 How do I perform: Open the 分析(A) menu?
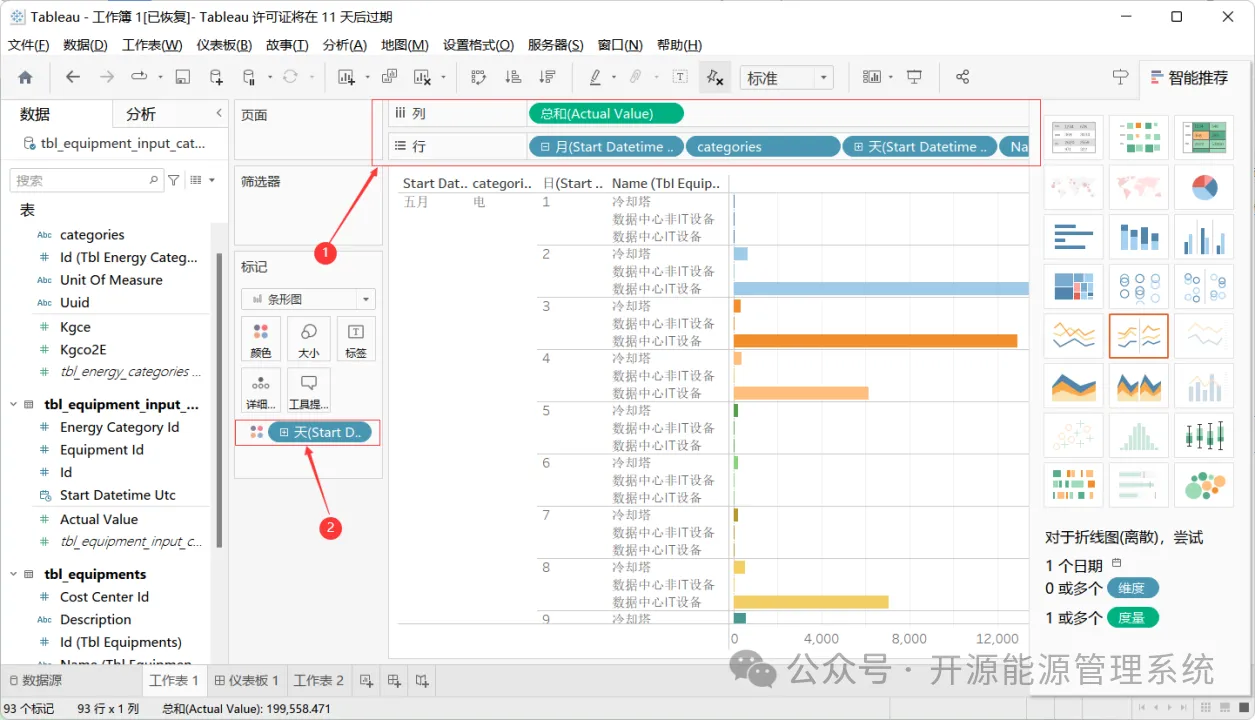point(344,45)
